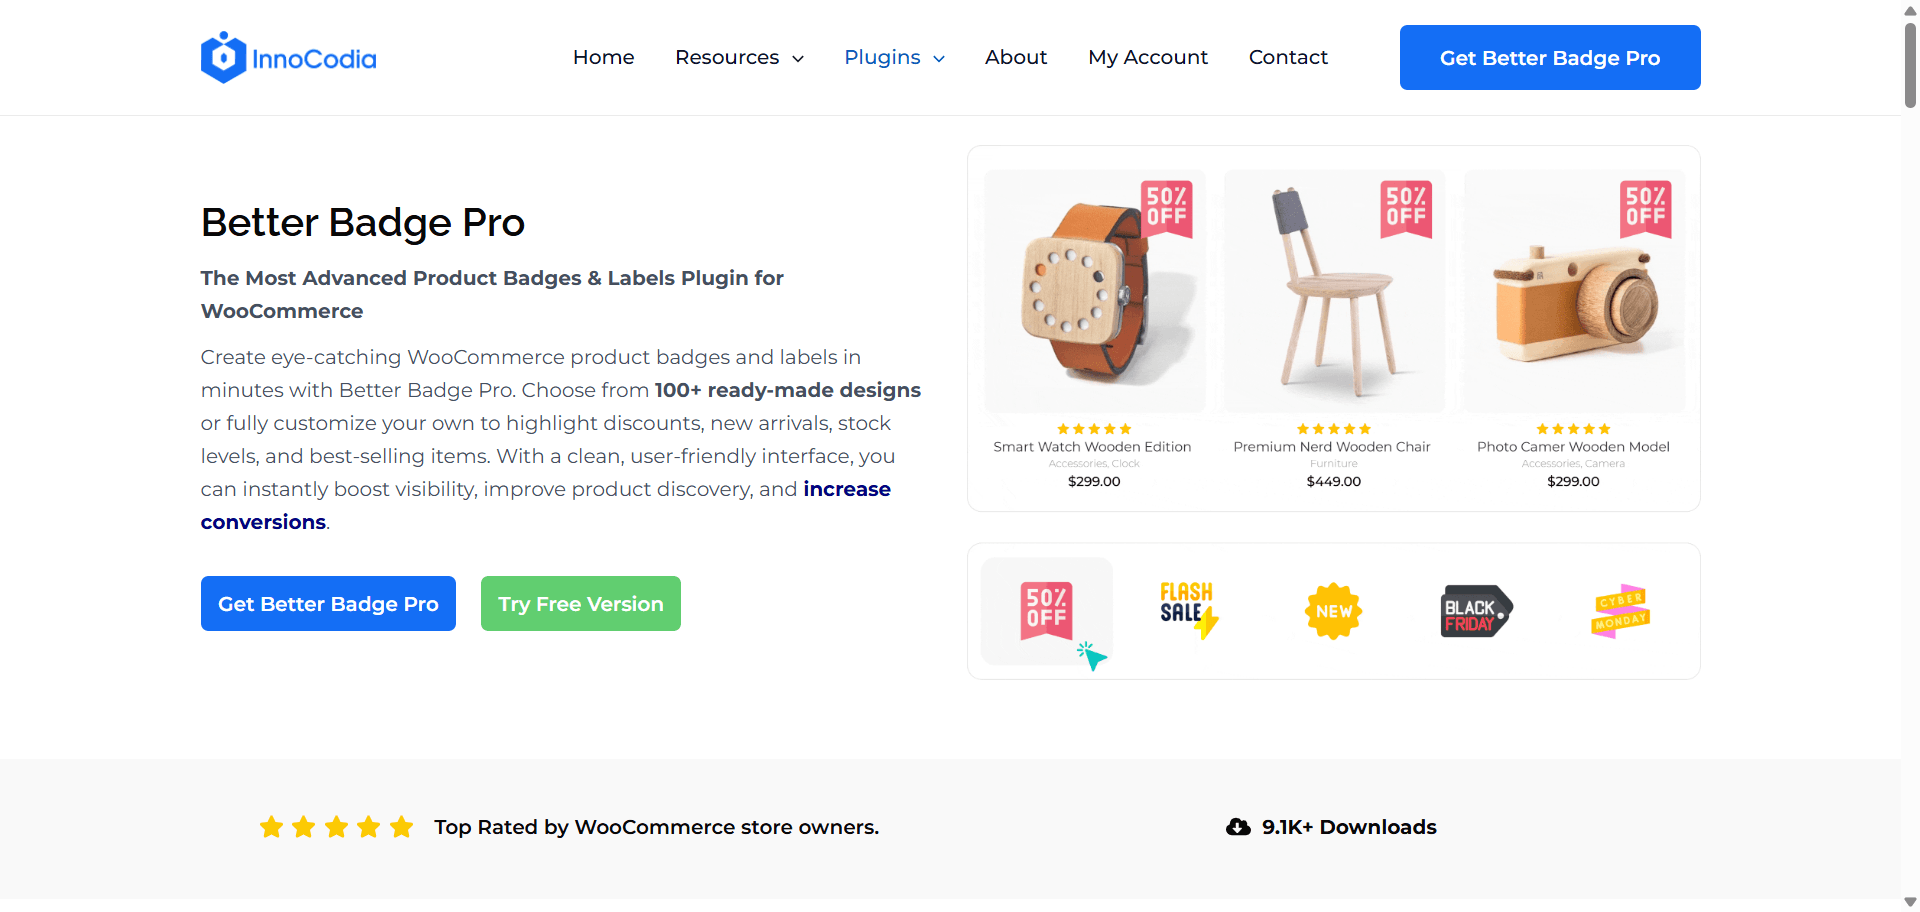Select the Cyber Monday badge icon
The height and width of the screenshot is (912, 1920).
[x=1620, y=611]
